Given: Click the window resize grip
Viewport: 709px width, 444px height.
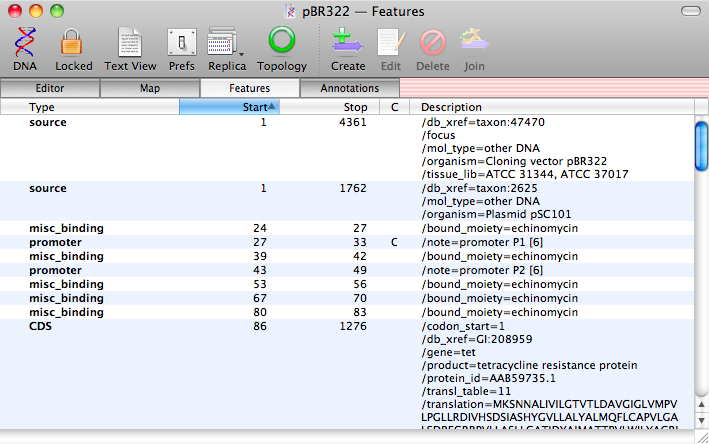Looking at the screenshot, I should (x=702, y=437).
